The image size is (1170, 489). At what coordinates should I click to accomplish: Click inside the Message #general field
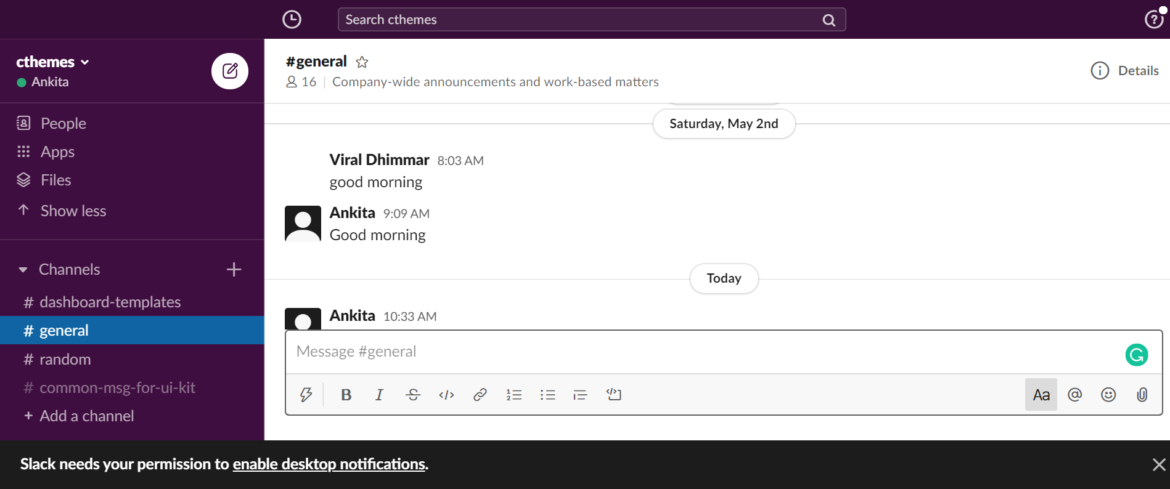pos(701,351)
